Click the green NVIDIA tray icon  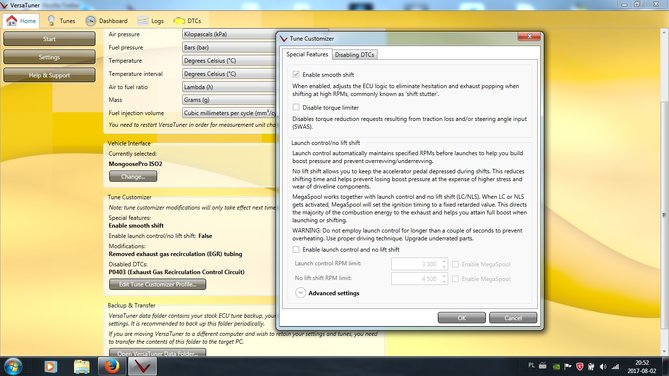pos(556,367)
